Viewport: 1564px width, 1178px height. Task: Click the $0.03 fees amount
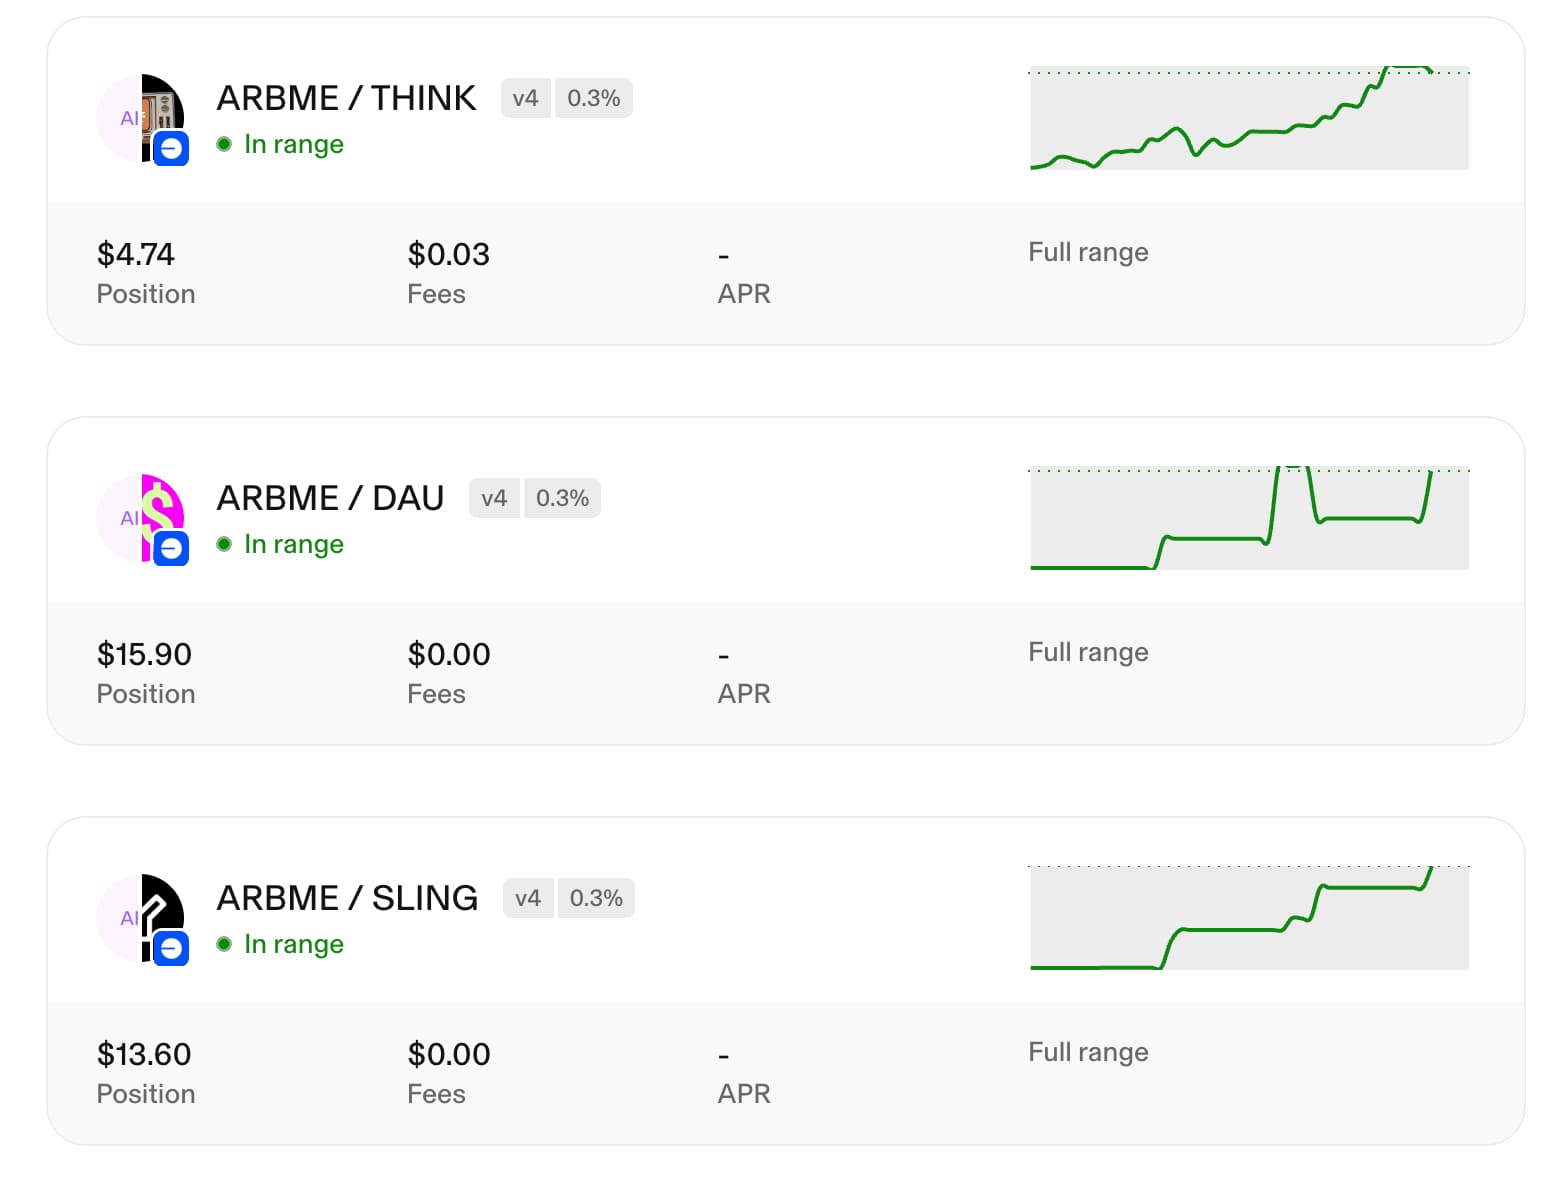448,254
